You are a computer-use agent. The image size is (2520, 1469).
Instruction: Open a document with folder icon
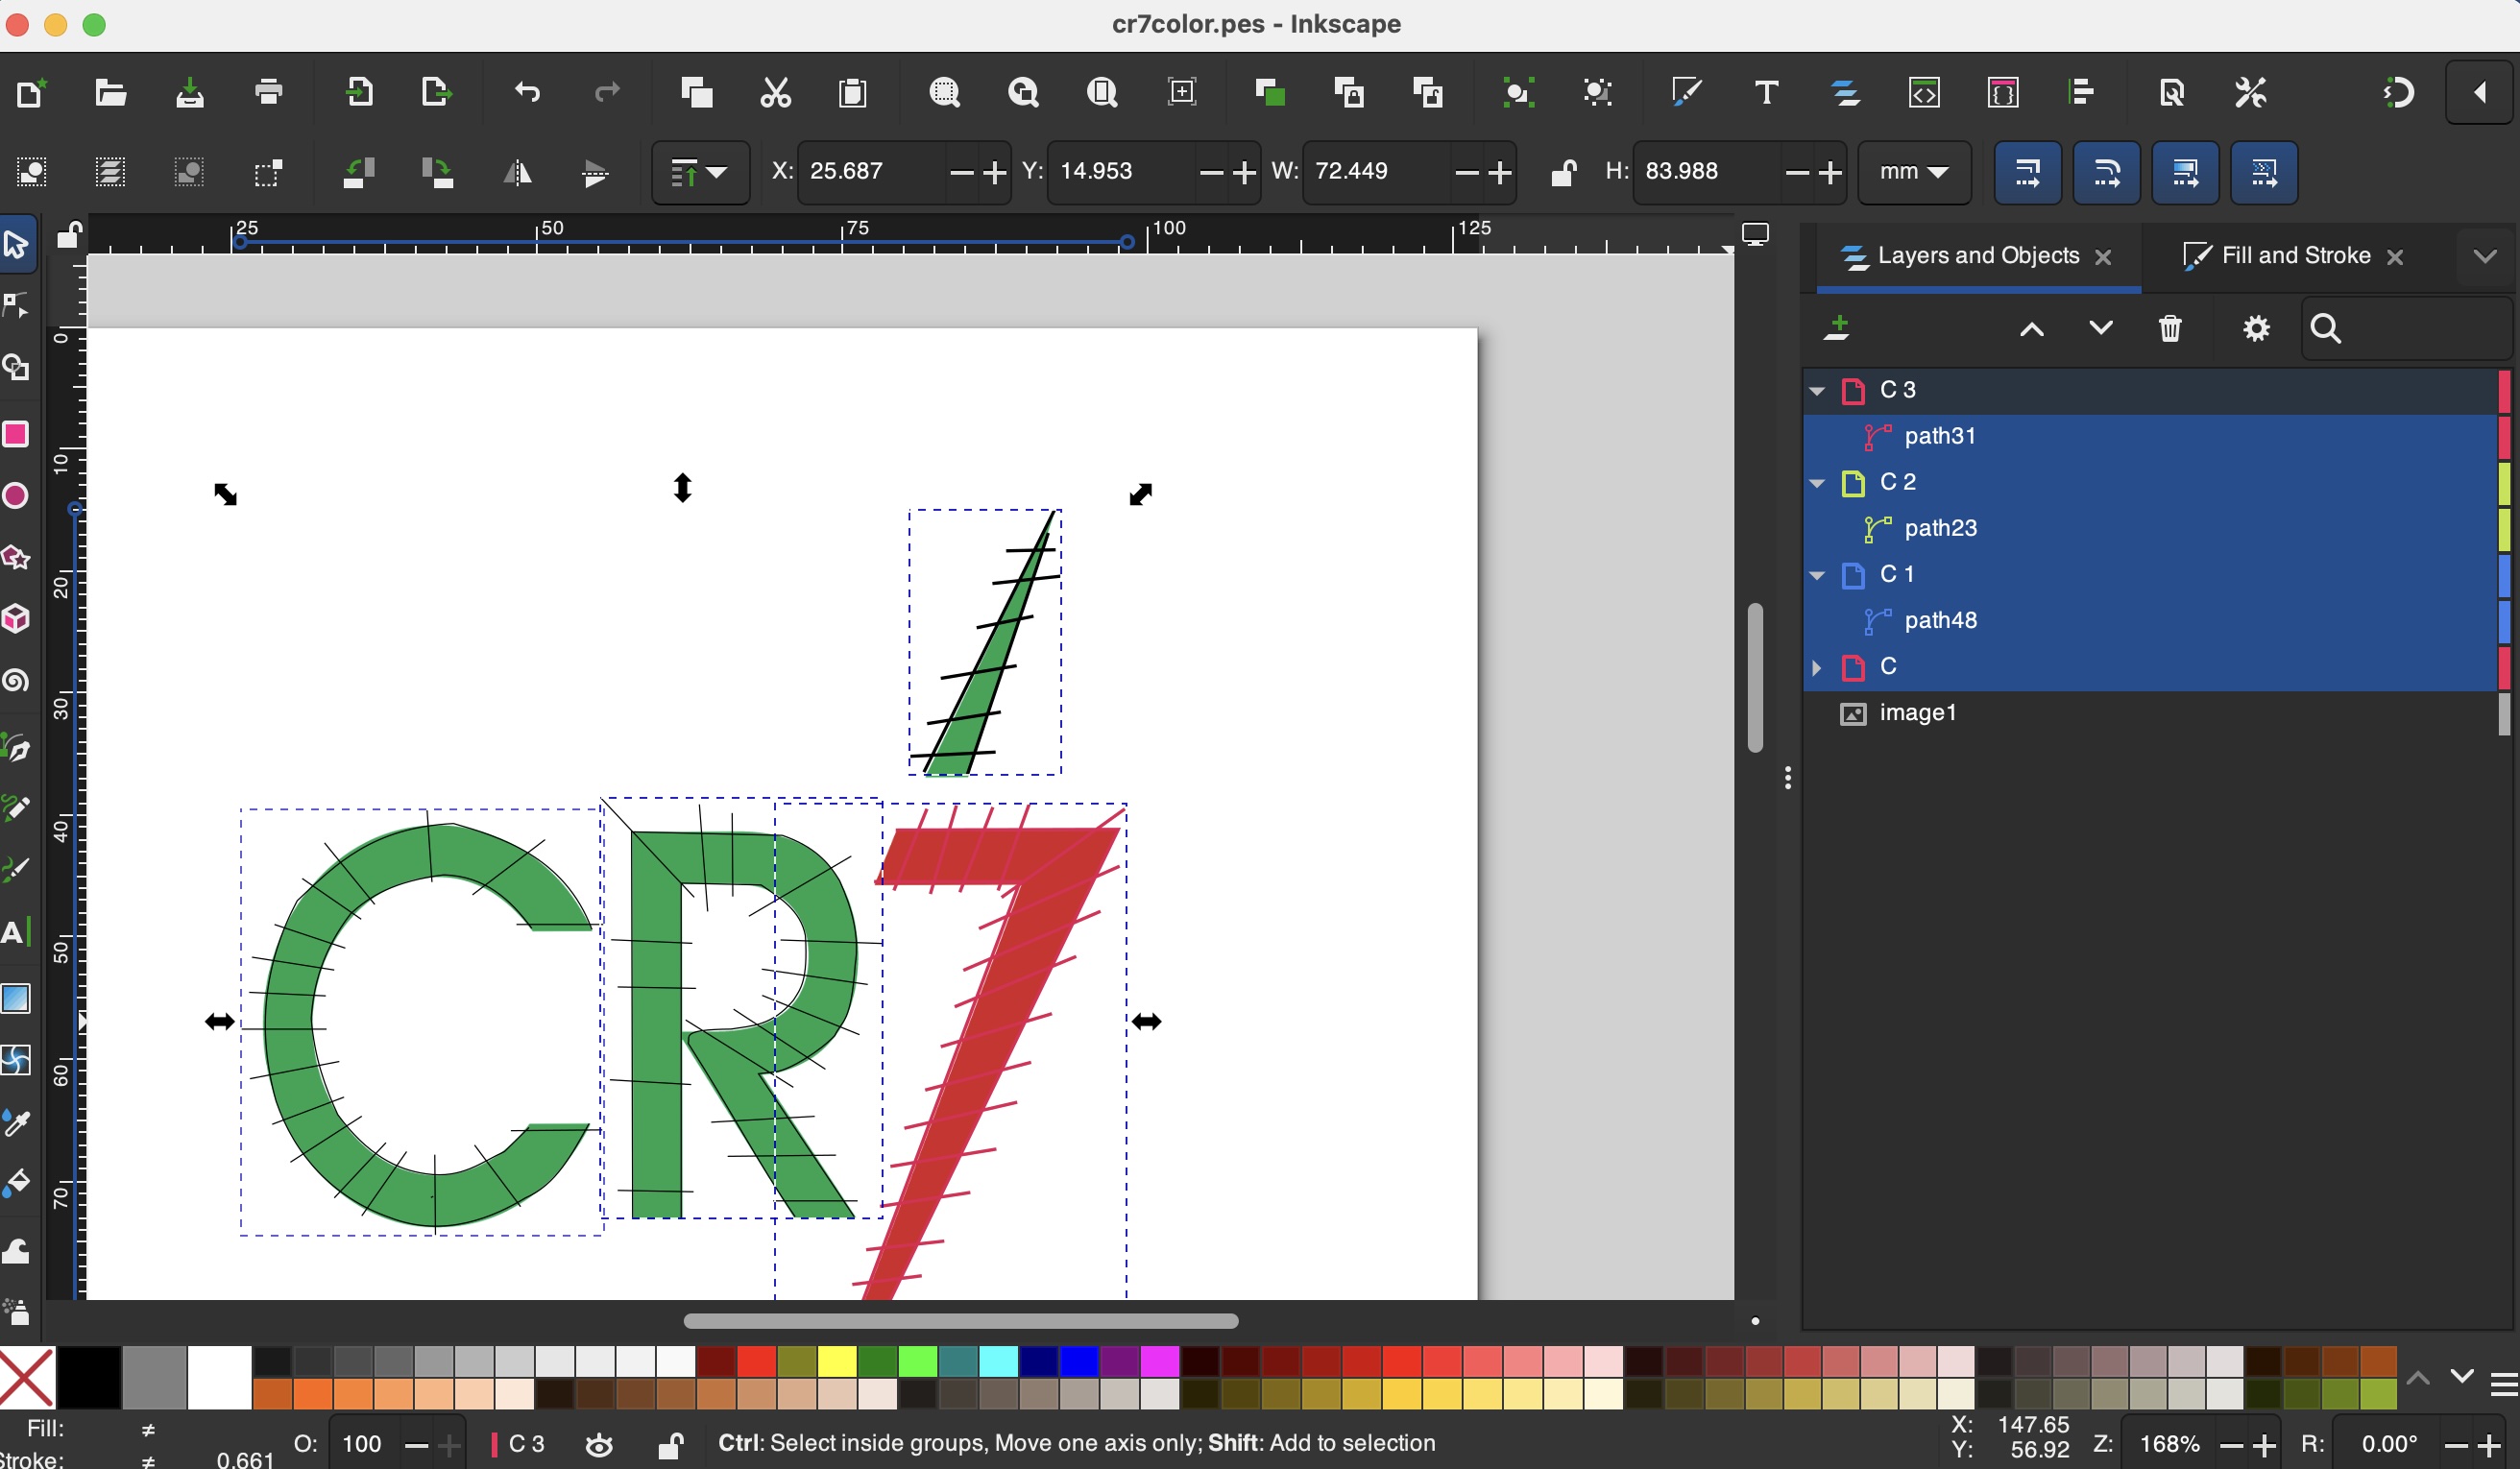pos(110,93)
